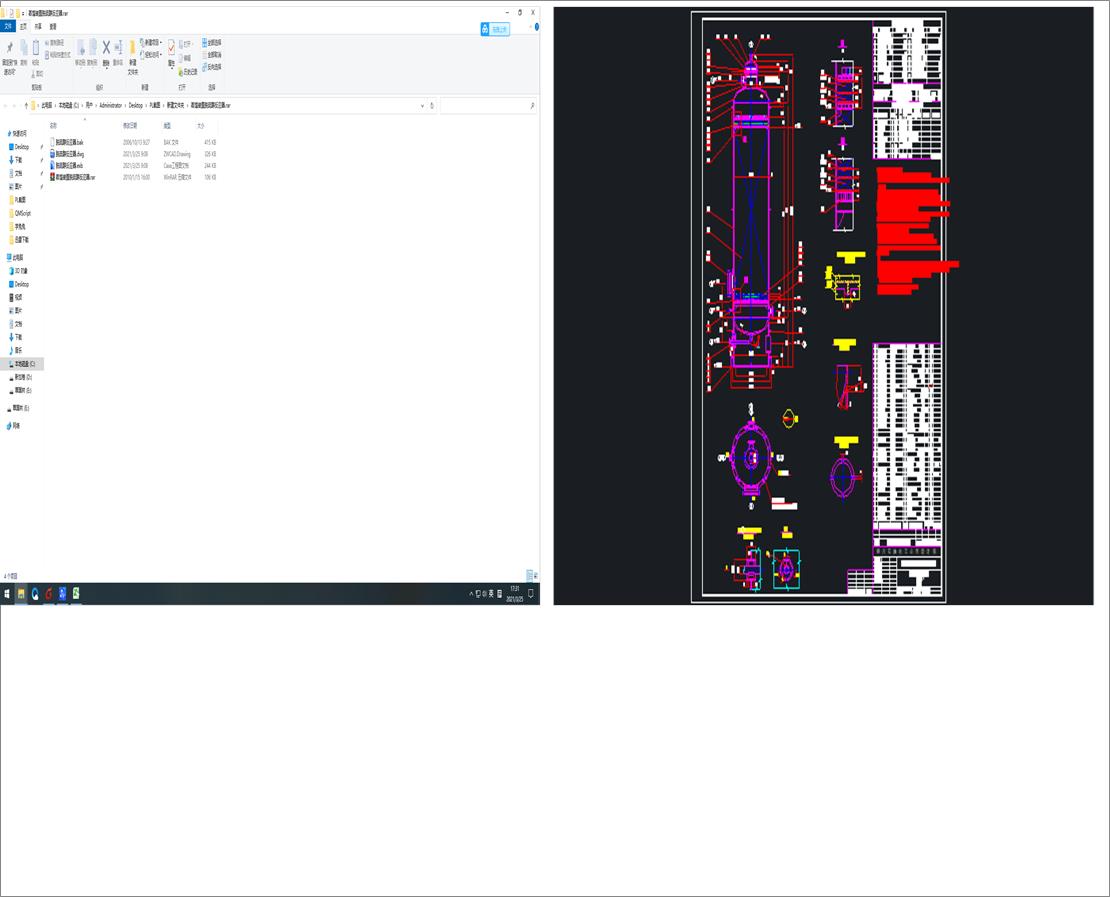The width and height of the screenshot is (1110, 897).
Task: Open the notification center icon
Action: tap(531, 594)
